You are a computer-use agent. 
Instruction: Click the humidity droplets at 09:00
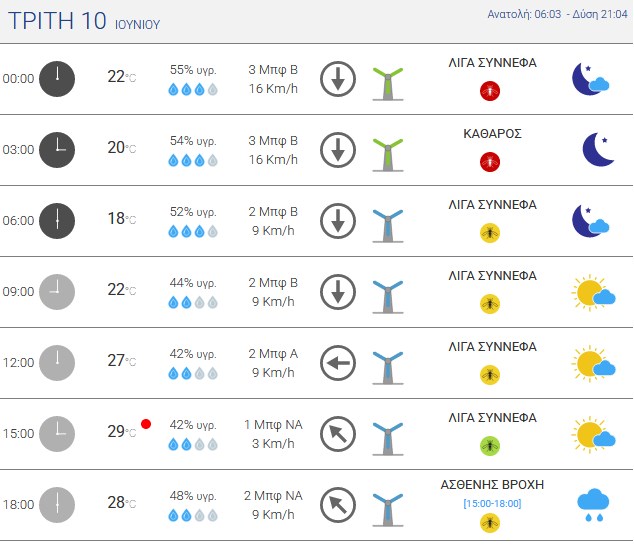[193, 302]
